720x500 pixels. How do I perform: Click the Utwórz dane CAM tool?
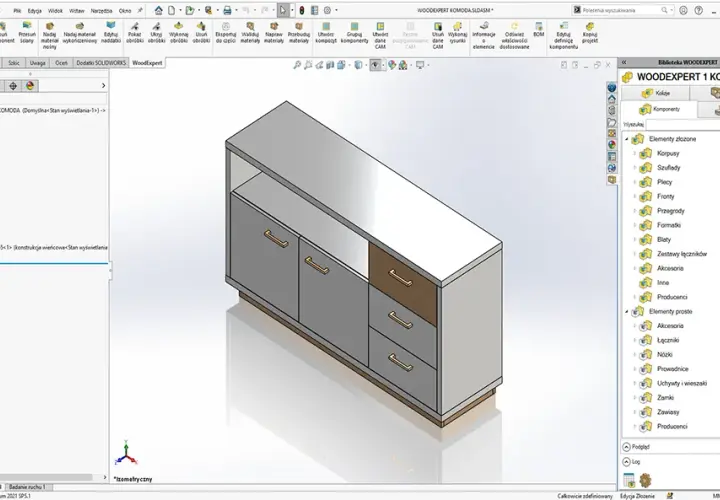coord(380,35)
